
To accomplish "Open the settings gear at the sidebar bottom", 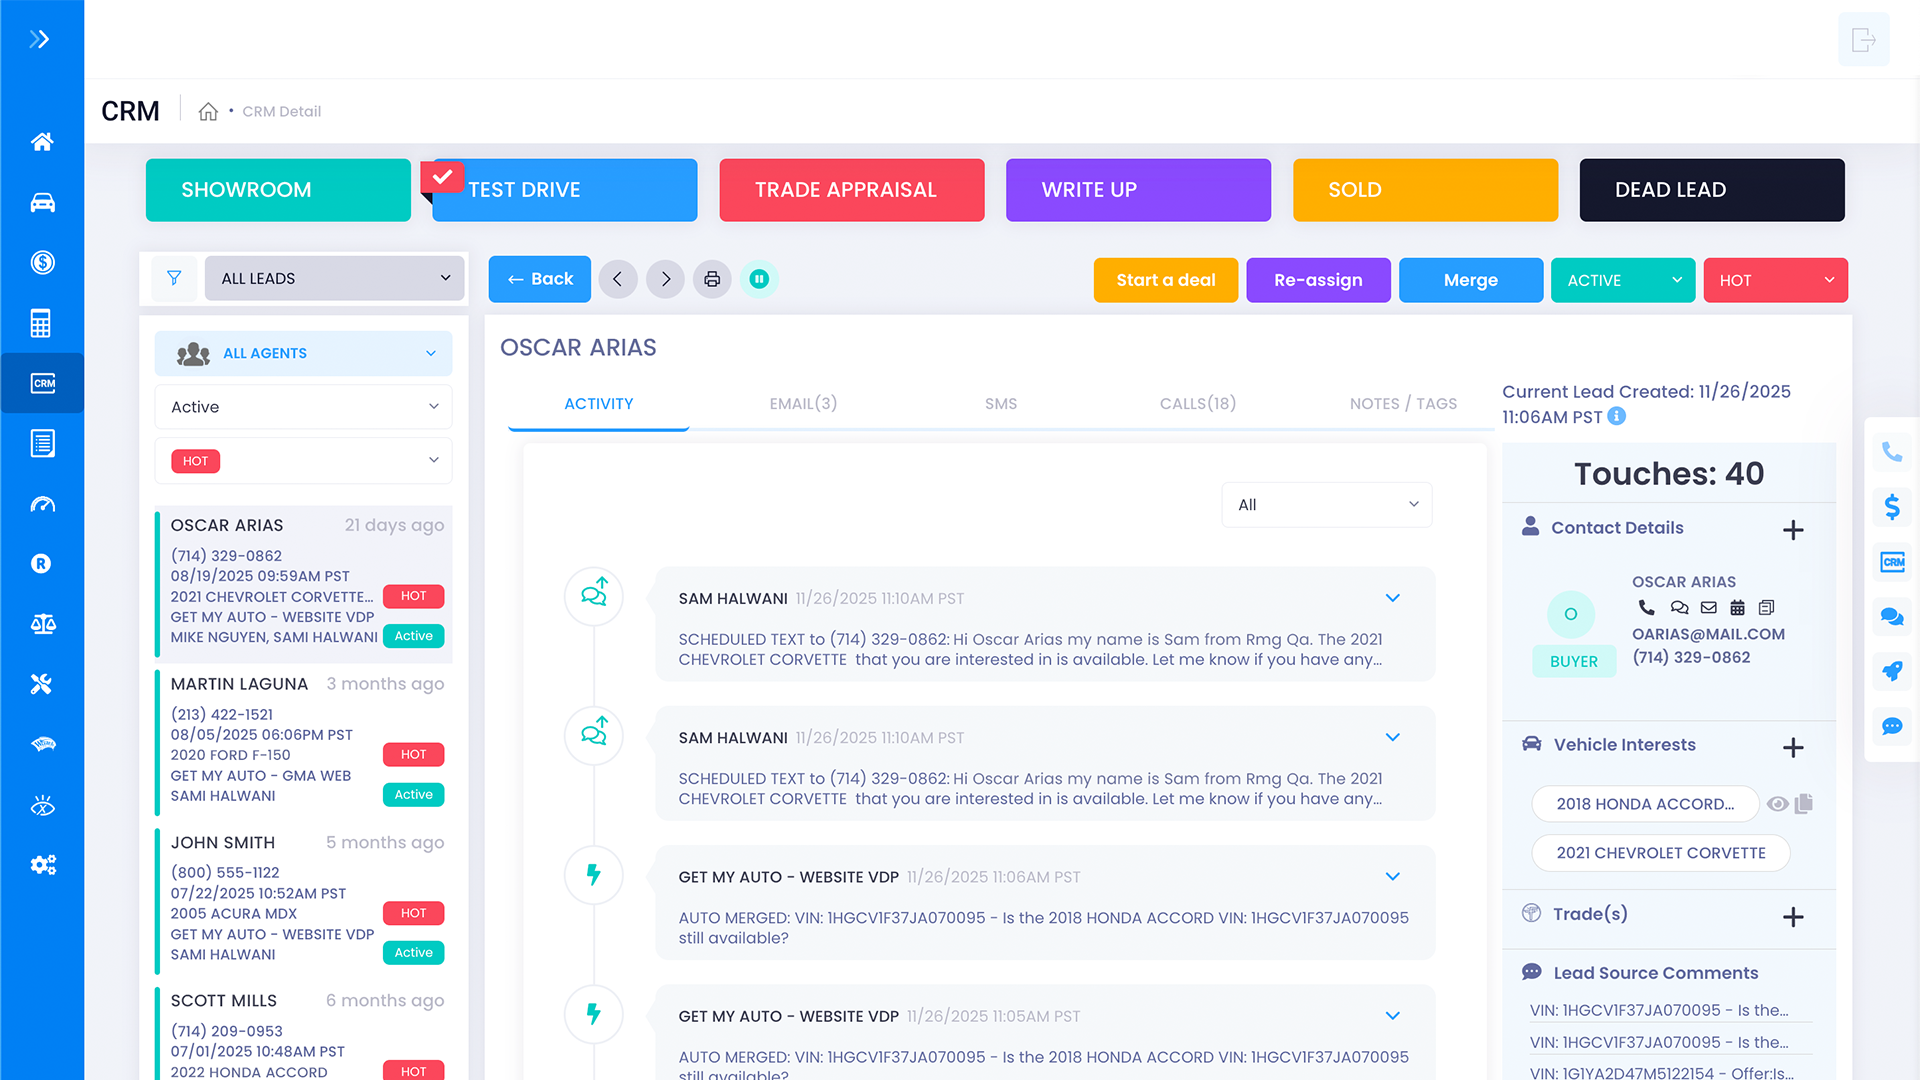I will pyautogui.click(x=42, y=864).
